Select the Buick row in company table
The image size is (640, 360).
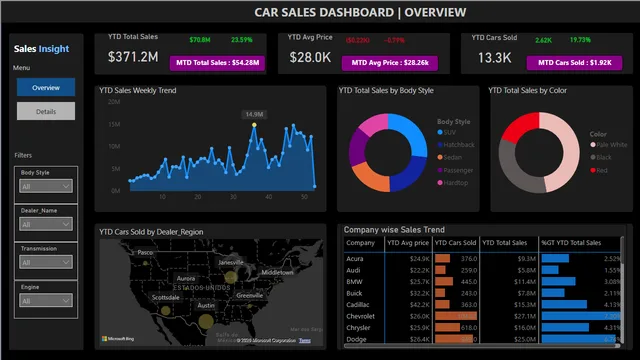482,293
